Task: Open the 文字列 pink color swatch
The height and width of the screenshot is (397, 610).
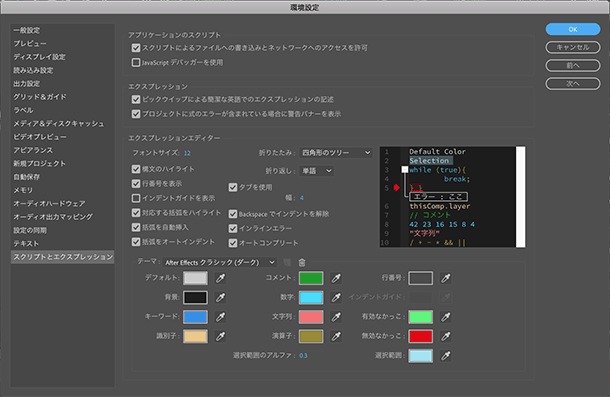Action: 311,317
